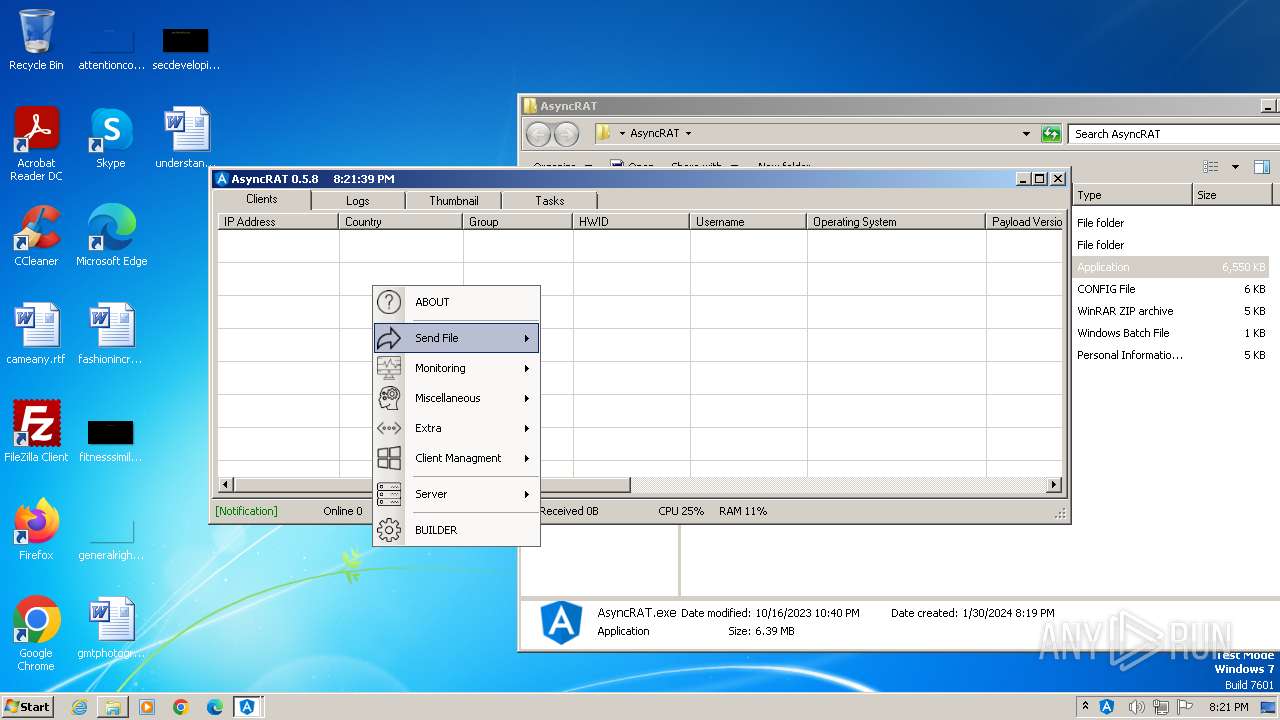Open Explorer view options dropdown arrow

(1235, 167)
